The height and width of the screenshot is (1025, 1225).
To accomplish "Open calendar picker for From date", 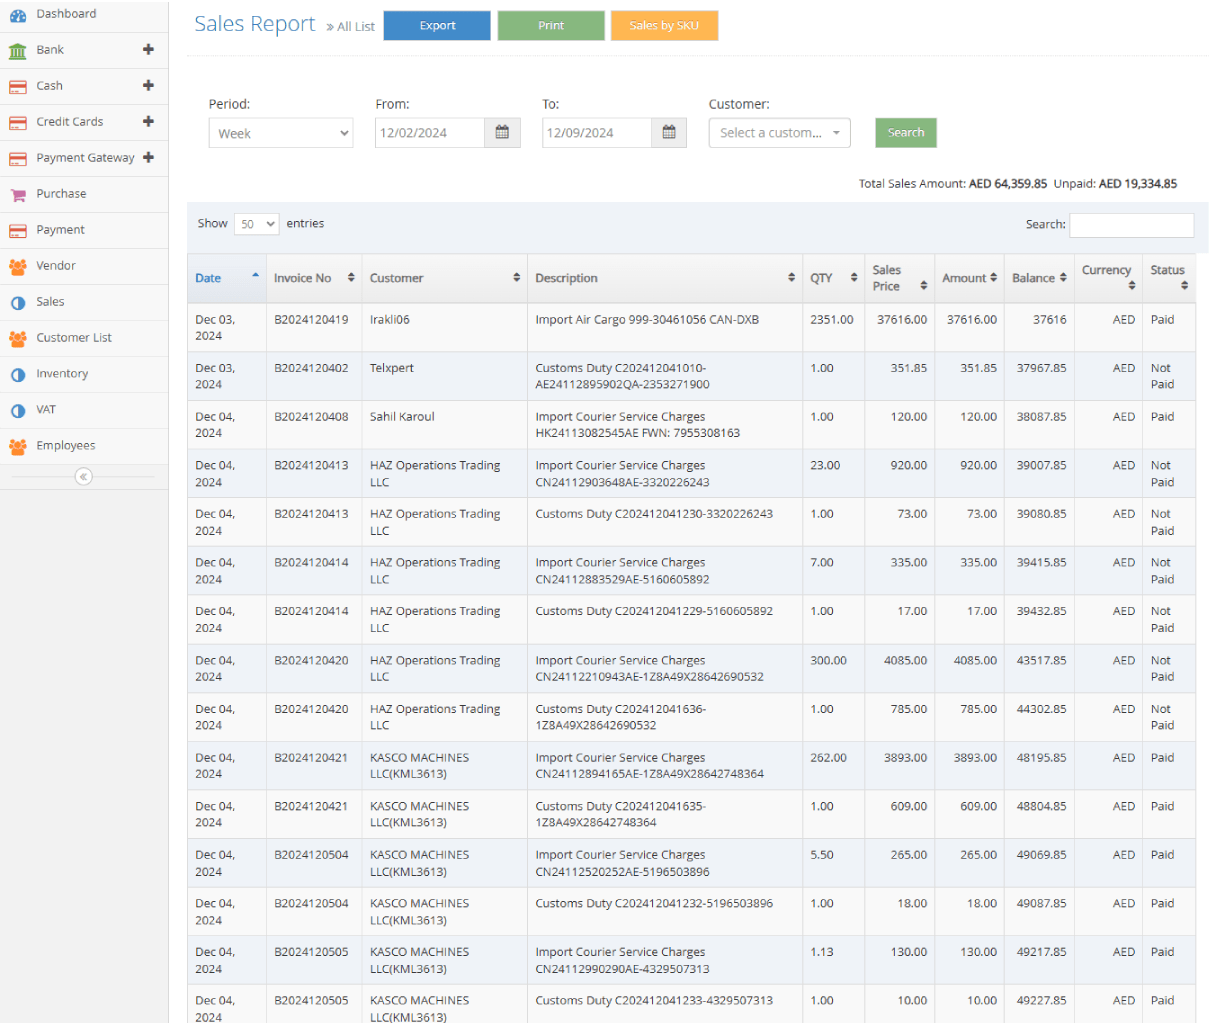I will tap(502, 133).
